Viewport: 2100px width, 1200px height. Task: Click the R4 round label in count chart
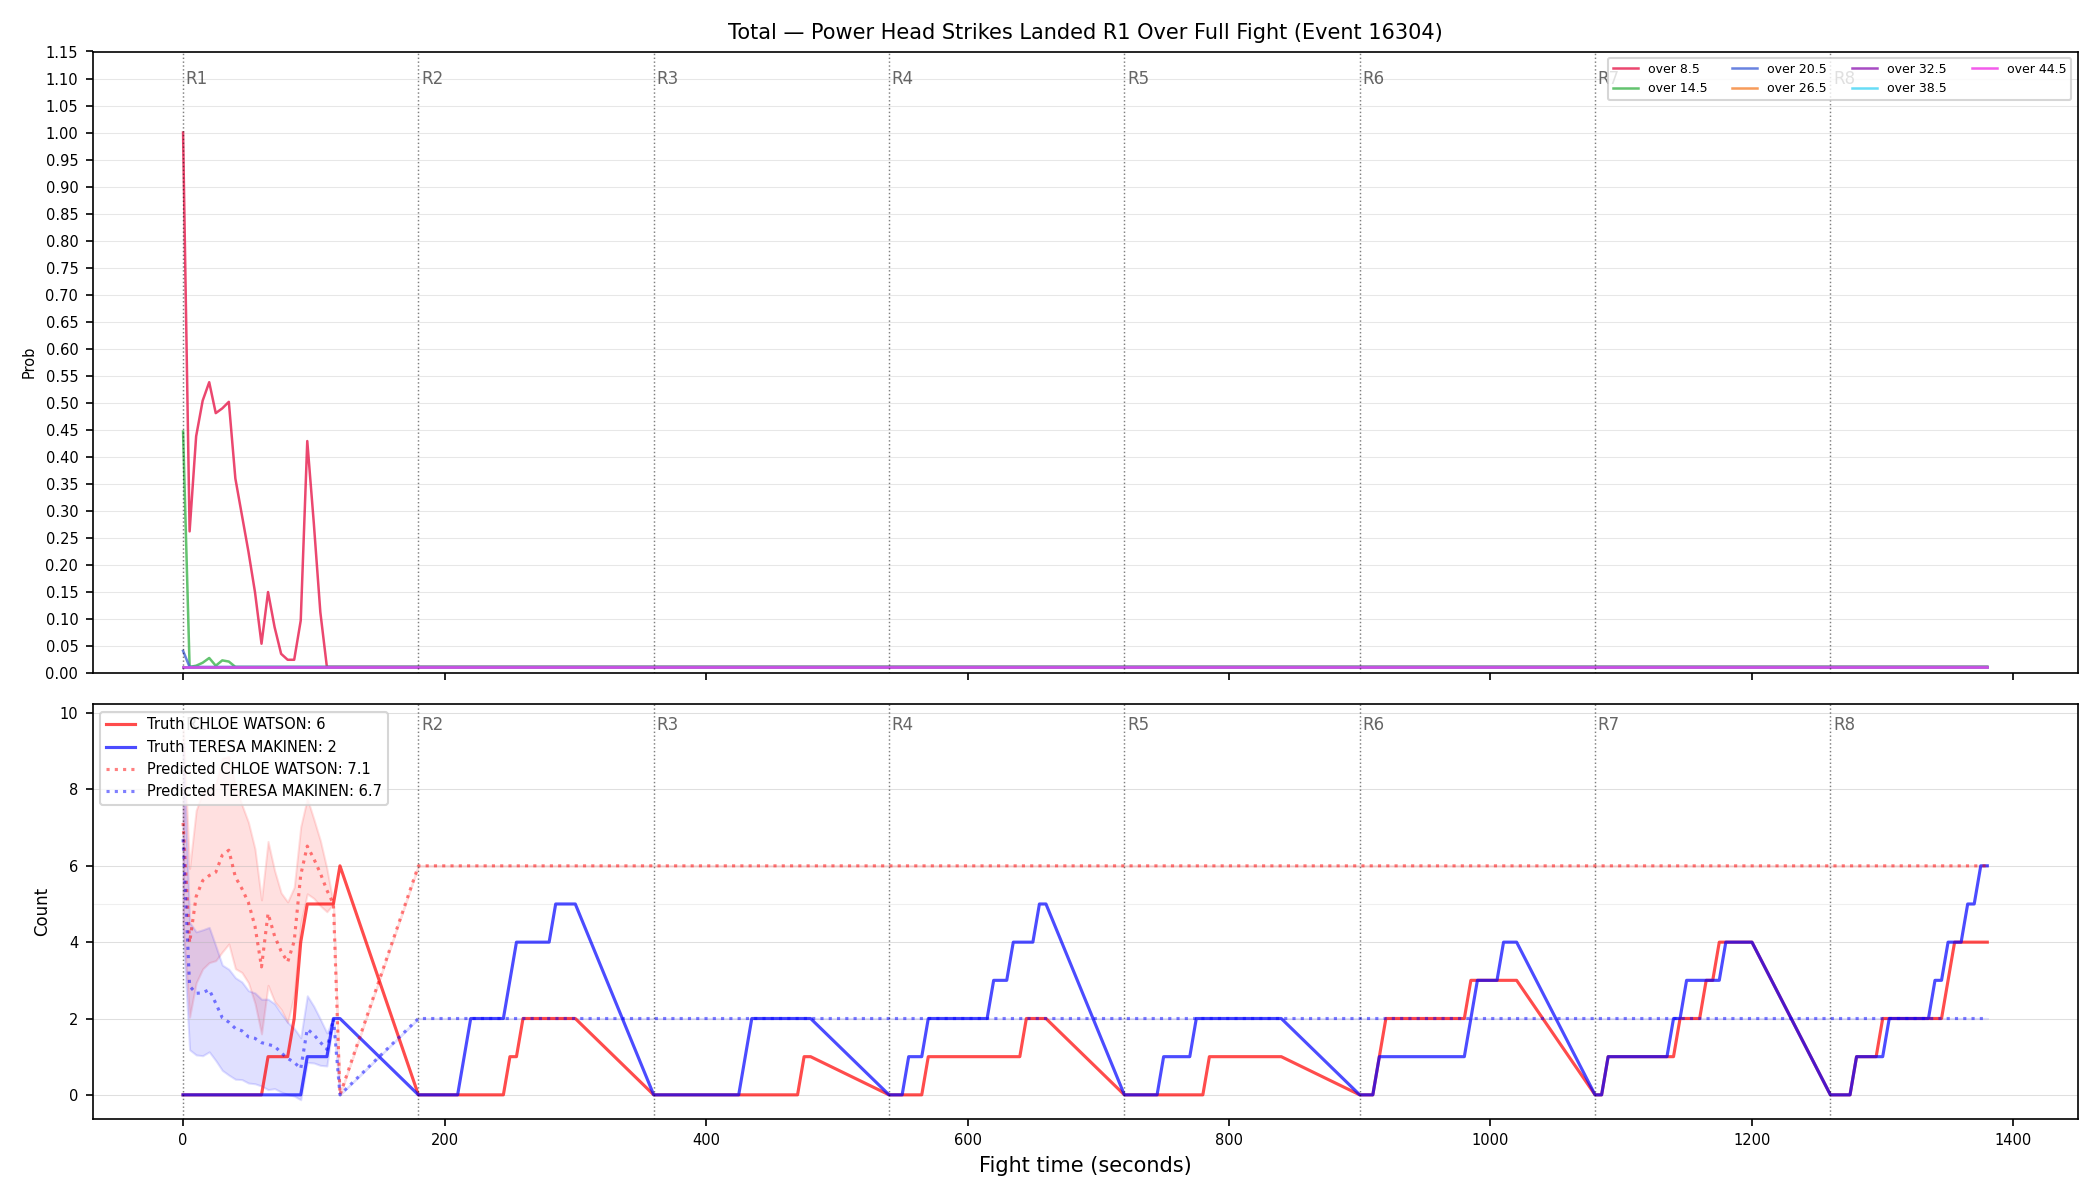click(902, 724)
